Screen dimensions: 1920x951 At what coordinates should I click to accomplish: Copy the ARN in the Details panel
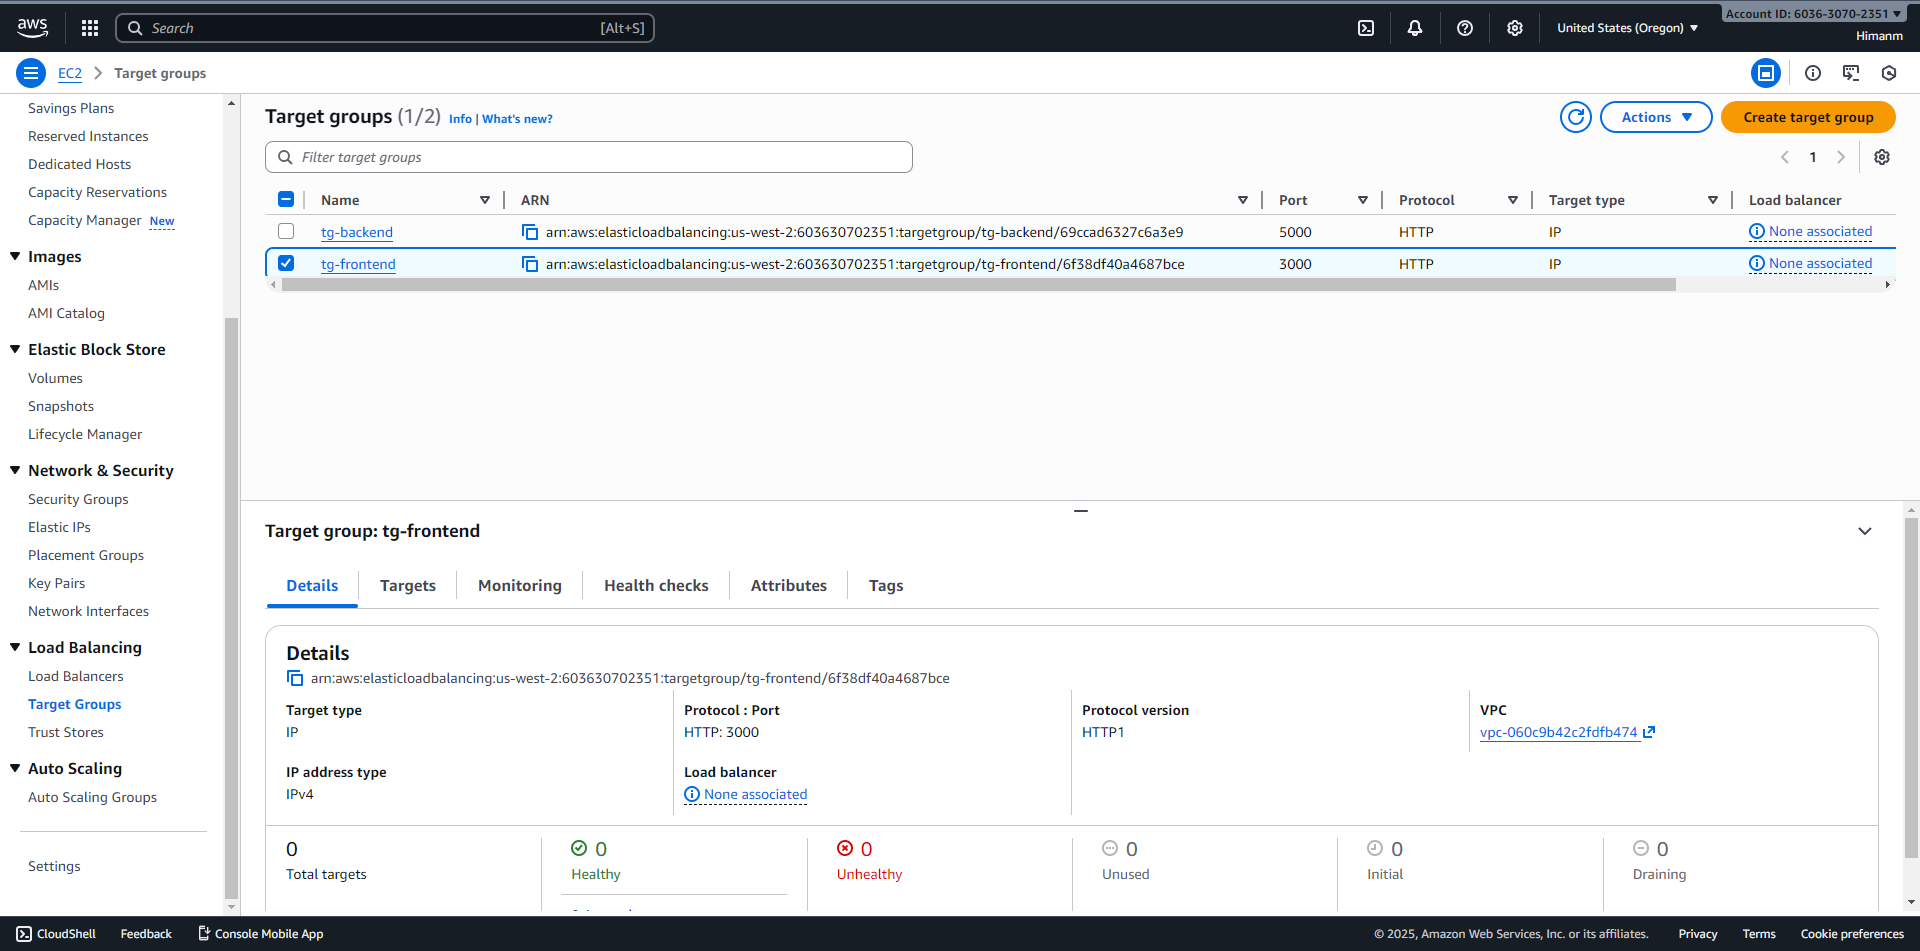(295, 678)
